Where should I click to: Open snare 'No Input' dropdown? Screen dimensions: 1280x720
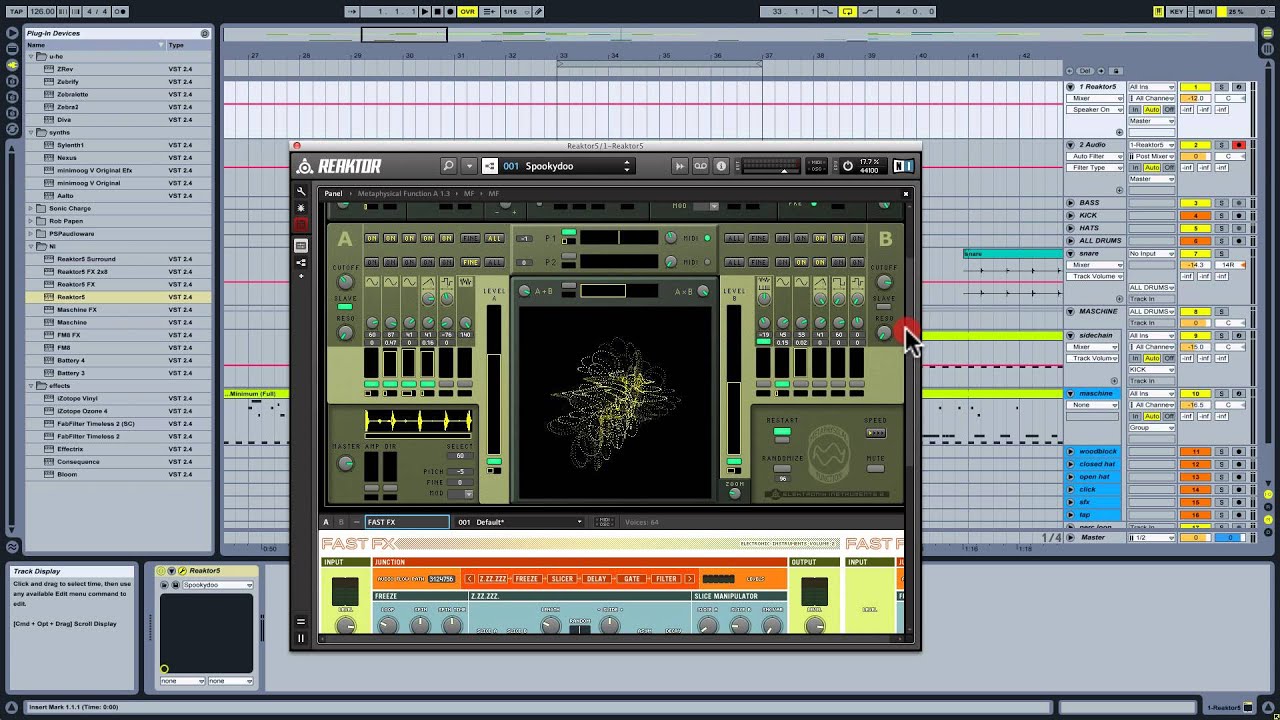point(1152,254)
